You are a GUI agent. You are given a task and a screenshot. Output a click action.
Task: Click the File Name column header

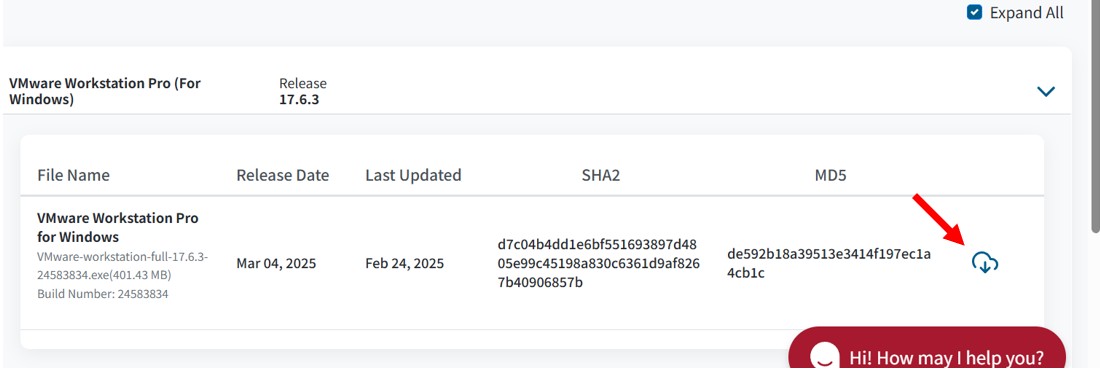pos(74,175)
